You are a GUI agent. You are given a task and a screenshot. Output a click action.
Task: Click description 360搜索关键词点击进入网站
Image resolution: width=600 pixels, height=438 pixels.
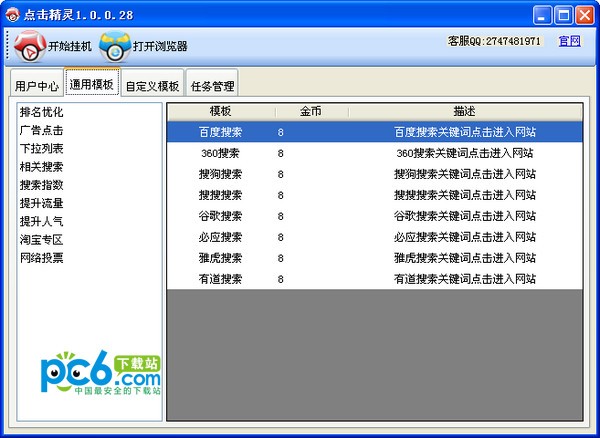pyautogui.click(x=465, y=153)
